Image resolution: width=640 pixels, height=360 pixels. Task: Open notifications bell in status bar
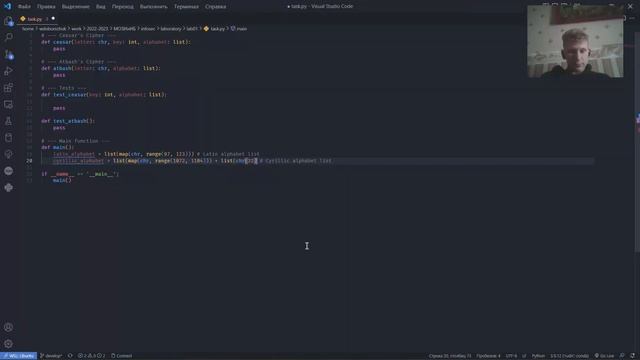coord(632,356)
